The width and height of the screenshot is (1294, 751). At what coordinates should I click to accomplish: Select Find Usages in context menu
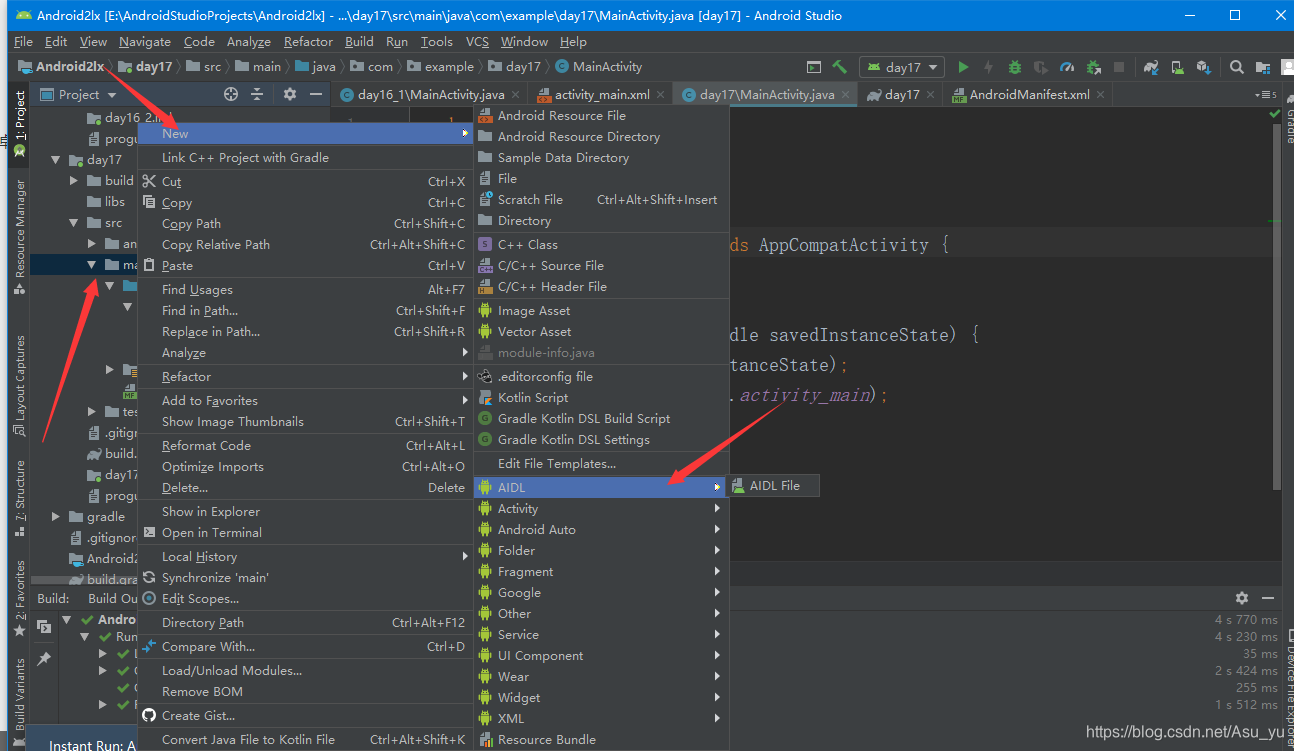305,289
